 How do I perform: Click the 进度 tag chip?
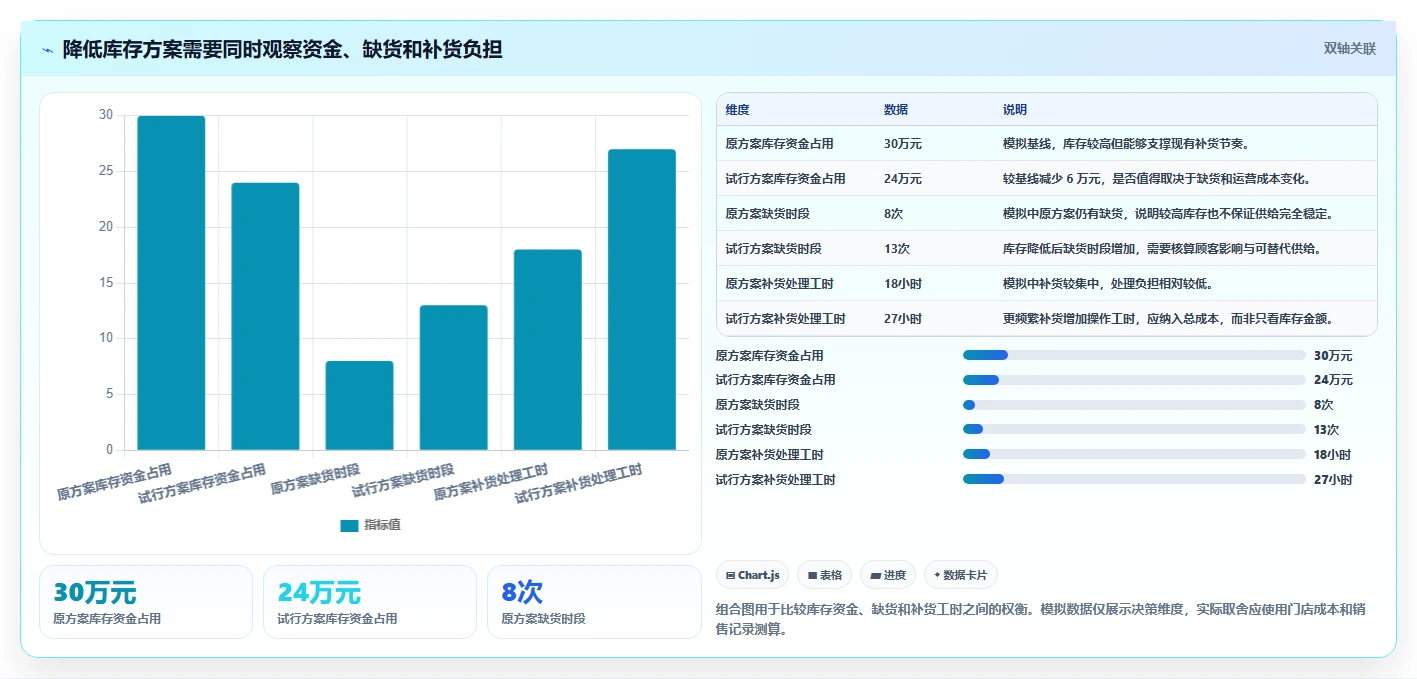[888, 575]
